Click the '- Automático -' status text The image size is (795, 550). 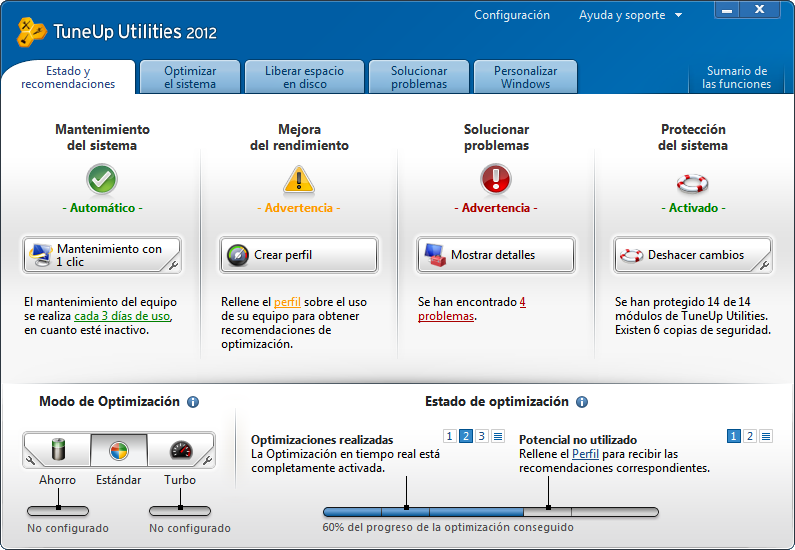point(102,208)
